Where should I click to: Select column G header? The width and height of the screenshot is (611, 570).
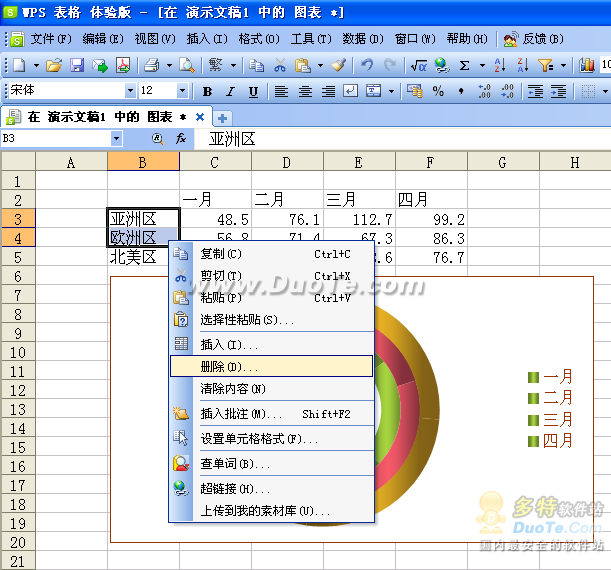click(x=503, y=162)
